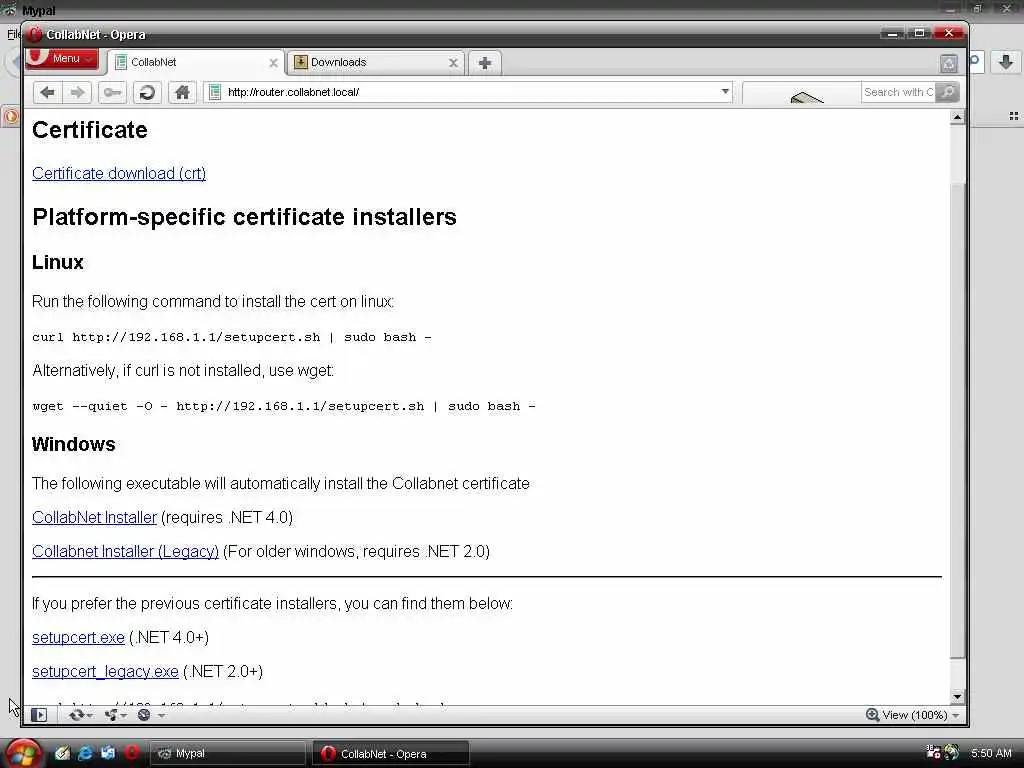Add a new tab with plus button
Viewport: 1024px width, 768px height.
point(485,63)
